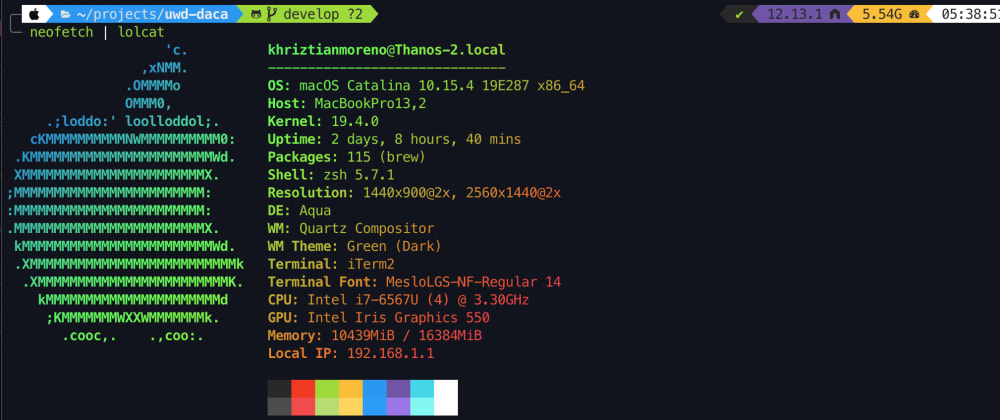Select the ~/projects/uwd-daca path text
The height and width of the screenshot is (420, 1000).
pyautogui.click(x=154, y=14)
